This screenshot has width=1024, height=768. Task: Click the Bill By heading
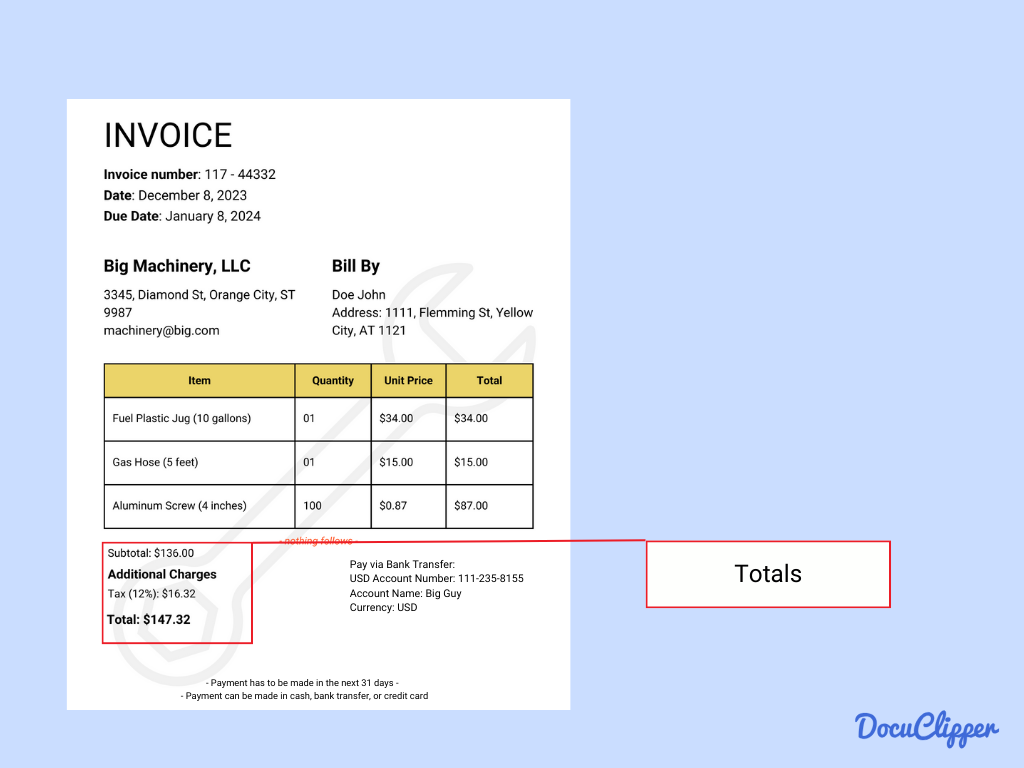(355, 266)
